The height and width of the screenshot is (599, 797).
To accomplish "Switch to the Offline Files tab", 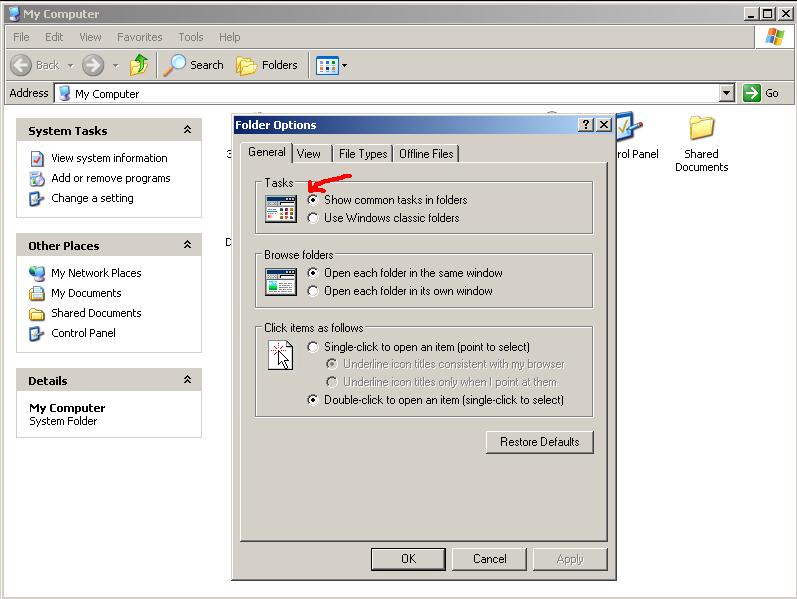I will pos(426,154).
